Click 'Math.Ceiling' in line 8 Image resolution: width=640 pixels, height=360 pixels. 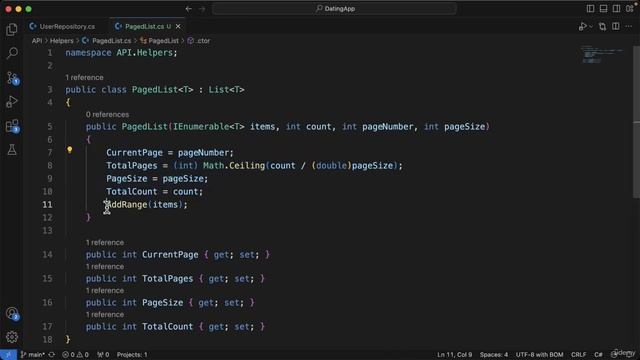[x=234, y=166]
